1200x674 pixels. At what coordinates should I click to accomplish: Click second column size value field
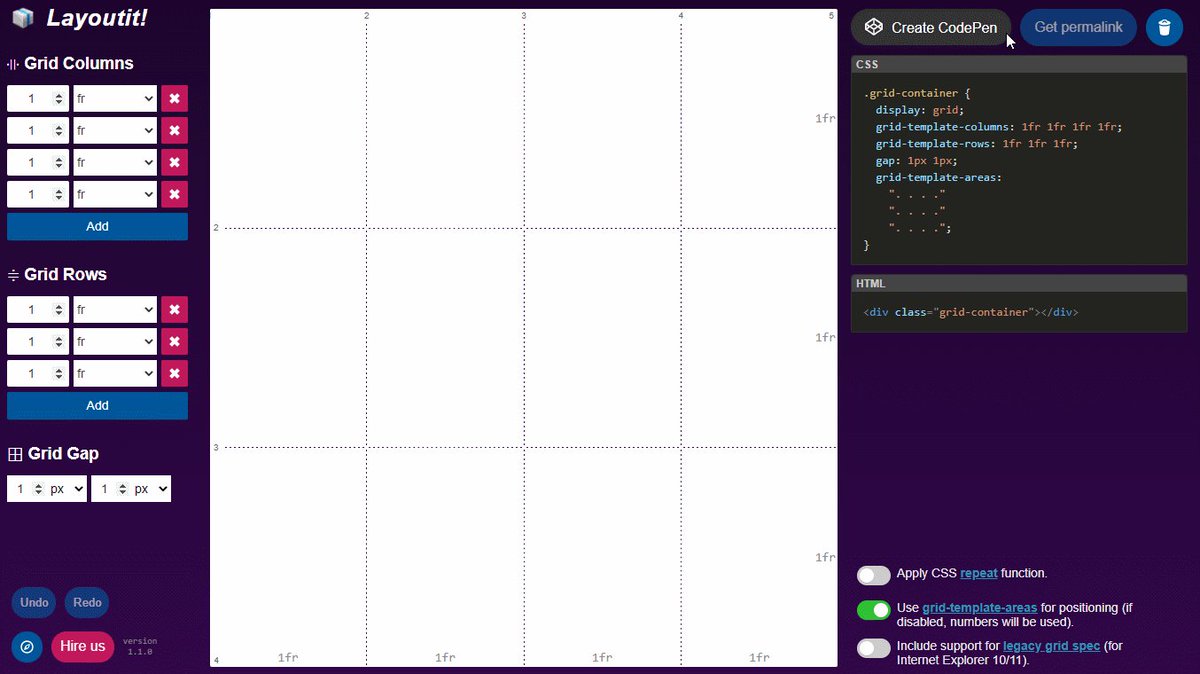pos(38,130)
